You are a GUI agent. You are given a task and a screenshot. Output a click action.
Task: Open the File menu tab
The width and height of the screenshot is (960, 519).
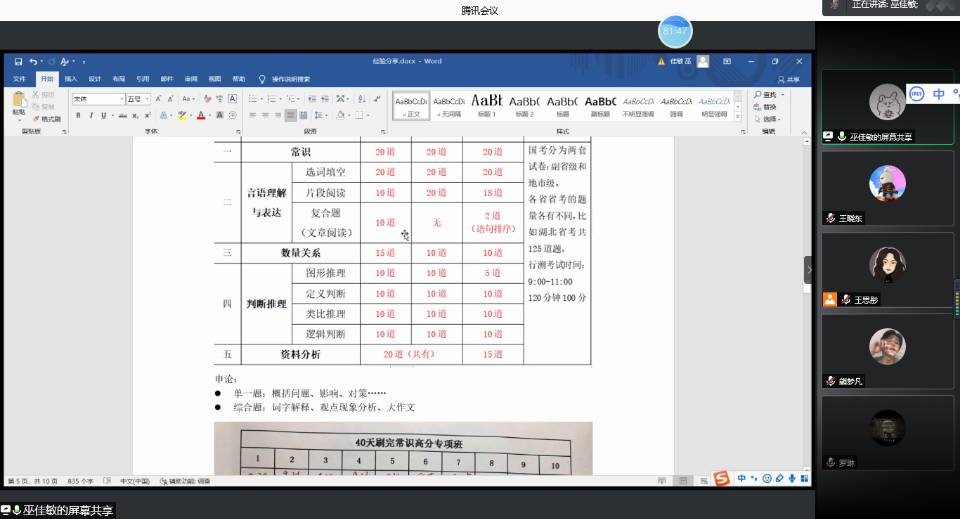[19, 79]
